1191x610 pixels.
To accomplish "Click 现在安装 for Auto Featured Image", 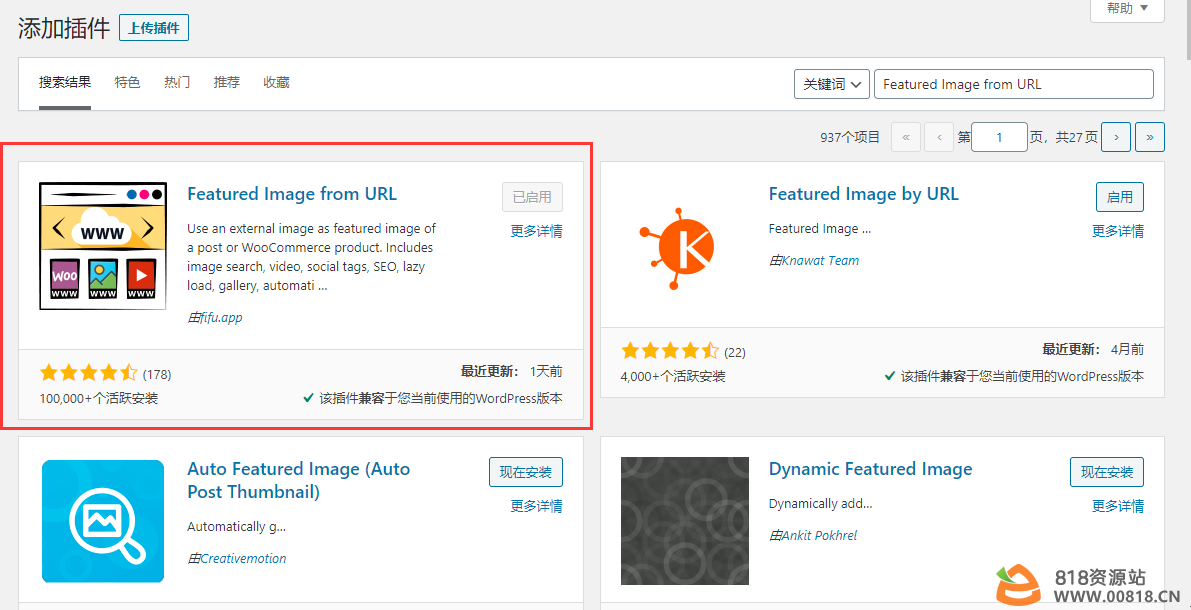I will 526,472.
